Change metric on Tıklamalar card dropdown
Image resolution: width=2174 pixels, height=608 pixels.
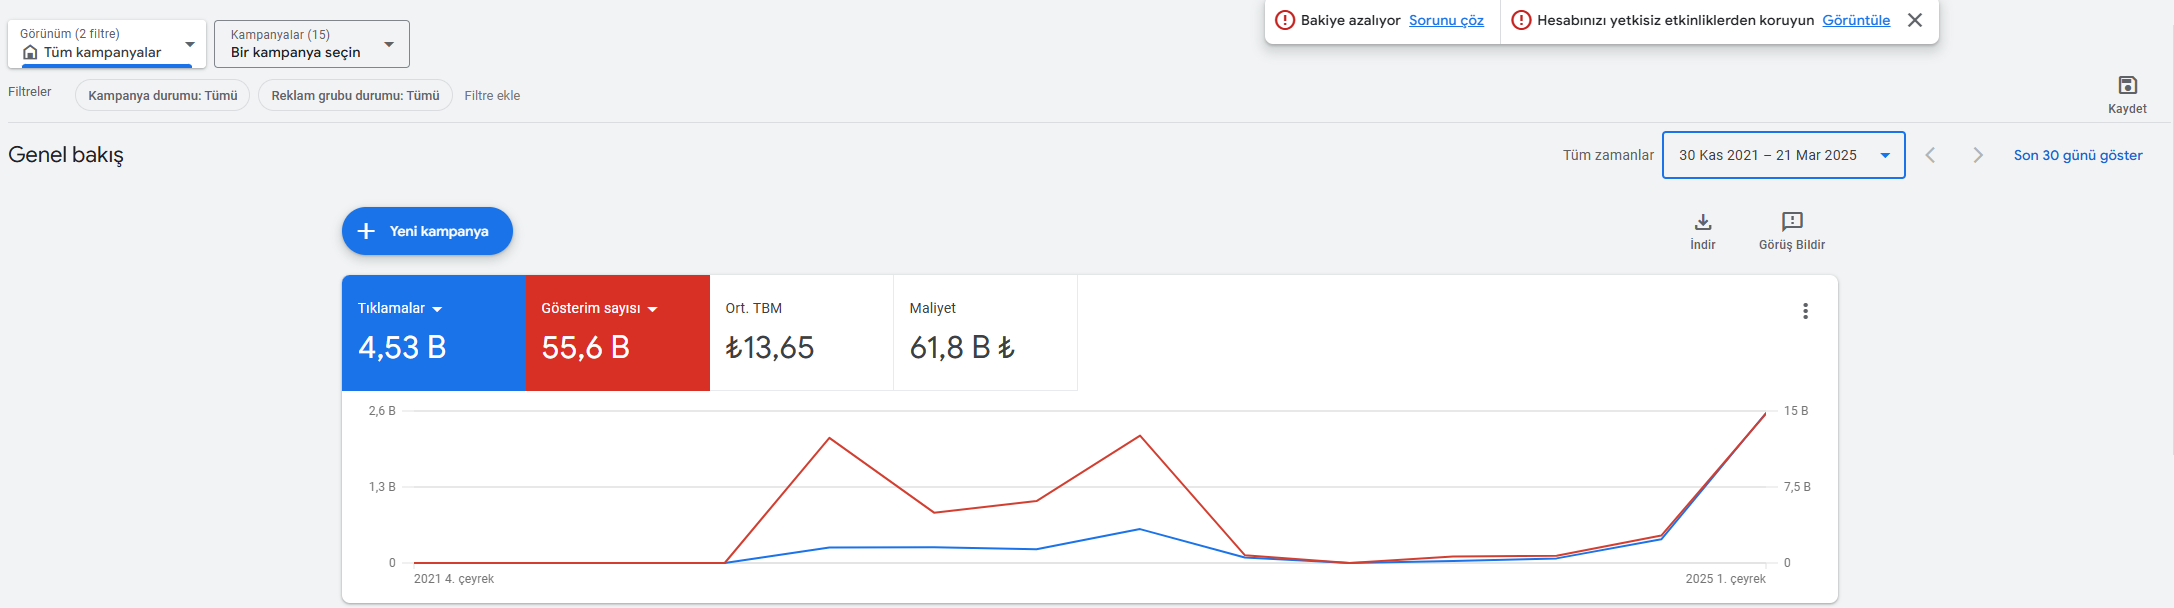point(437,309)
